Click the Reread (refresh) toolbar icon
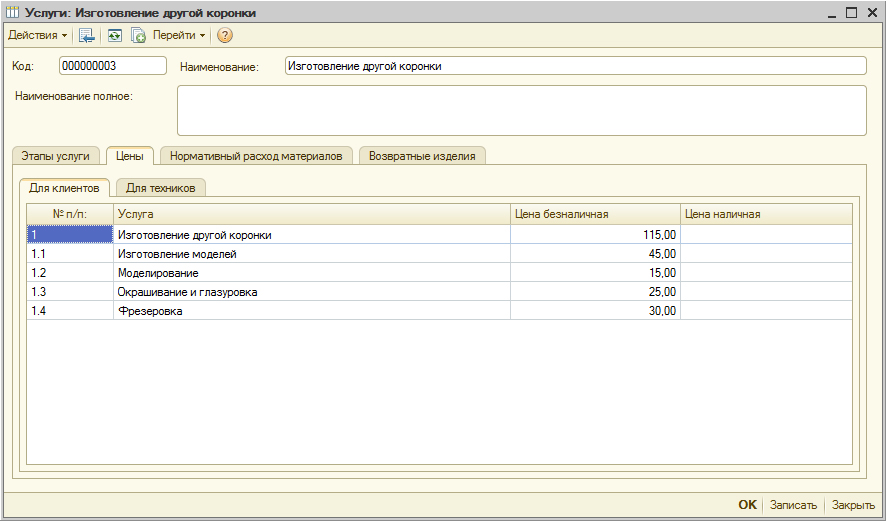The image size is (887, 522). click(x=114, y=35)
